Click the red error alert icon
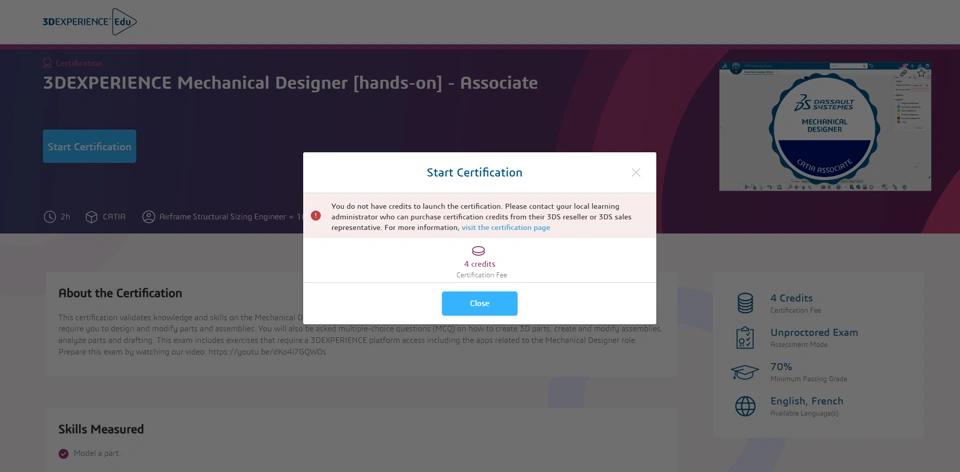The height and width of the screenshot is (472, 960). click(316, 216)
